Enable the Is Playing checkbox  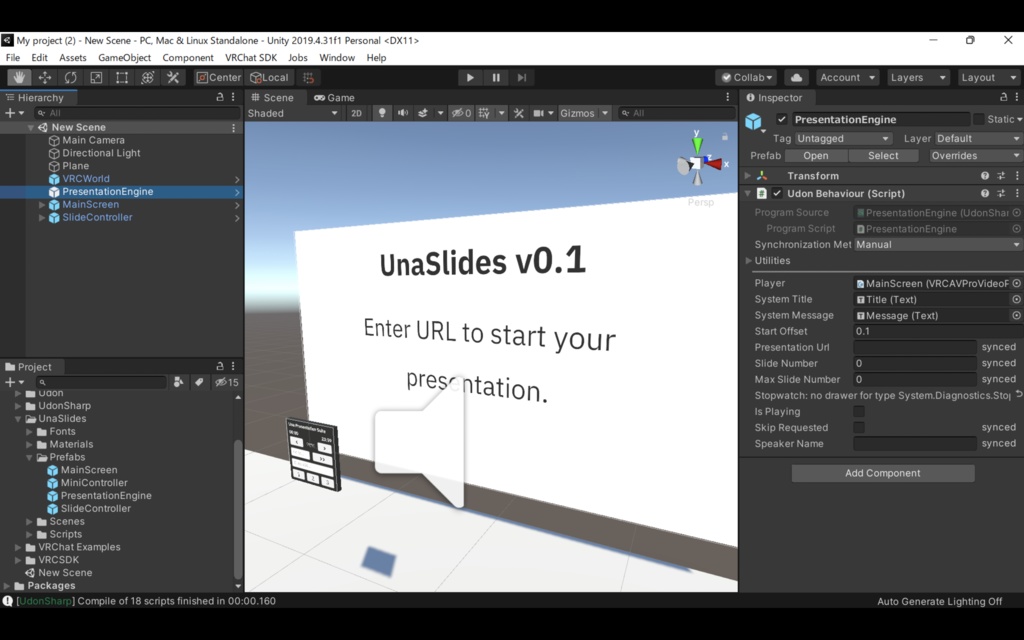point(857,411)
